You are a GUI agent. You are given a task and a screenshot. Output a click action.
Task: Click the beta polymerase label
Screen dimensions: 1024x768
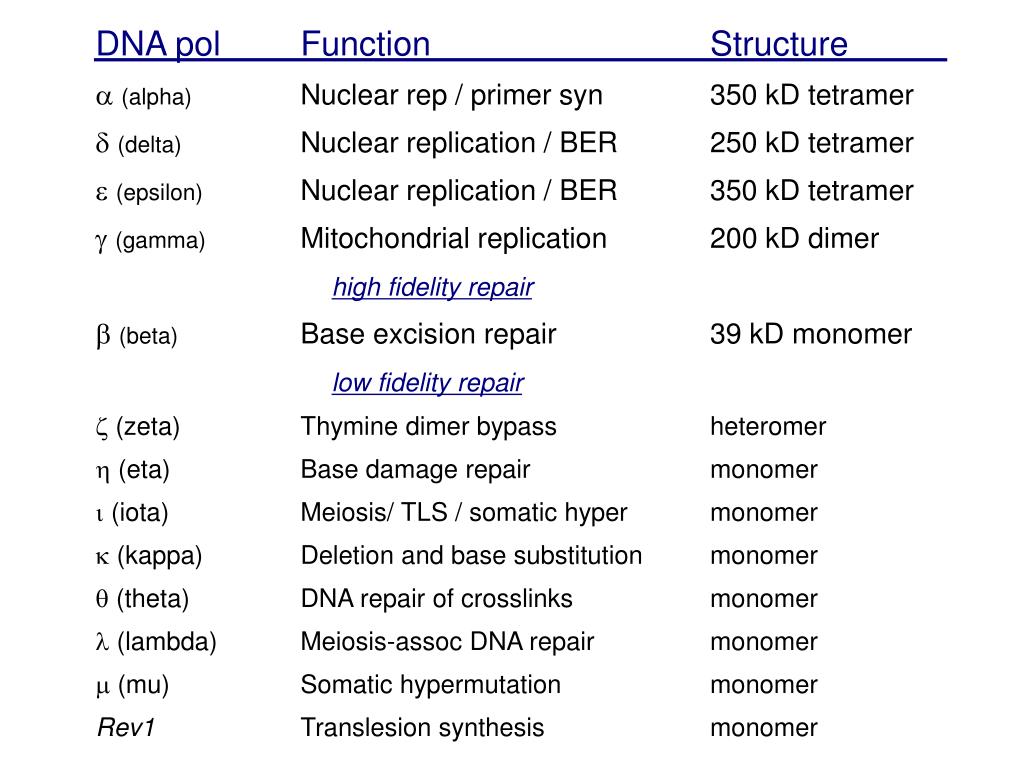(x=136, y=336)
